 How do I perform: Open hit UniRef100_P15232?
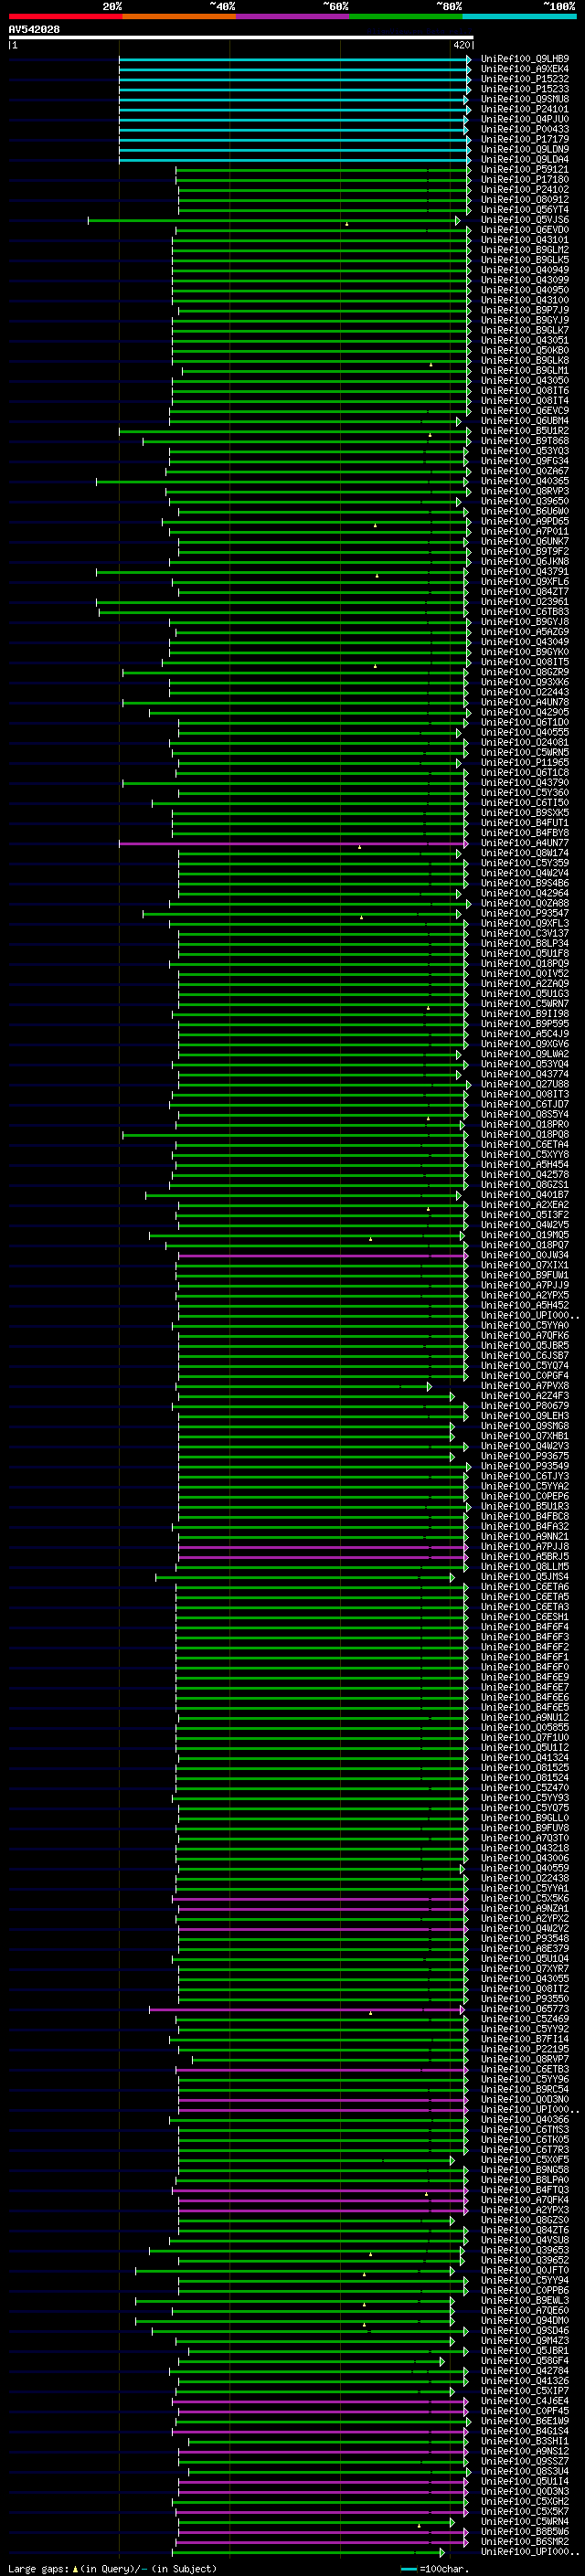525,79
